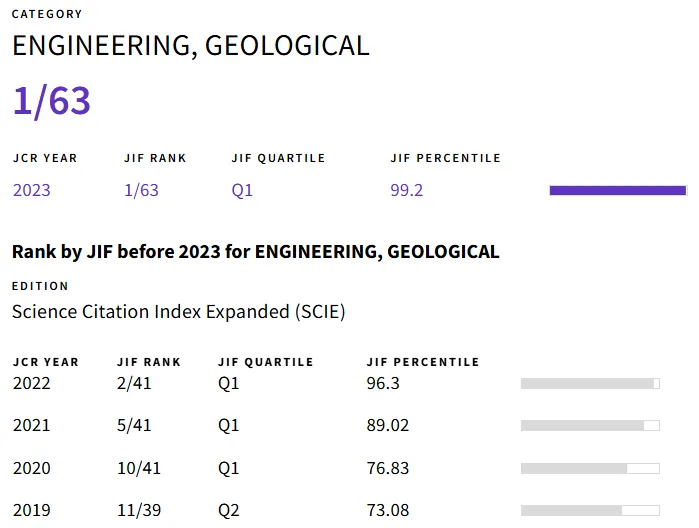This screenshot has height=528, width=699.
Task: Click the 2020 percentile progress bar
Action: 590,468
